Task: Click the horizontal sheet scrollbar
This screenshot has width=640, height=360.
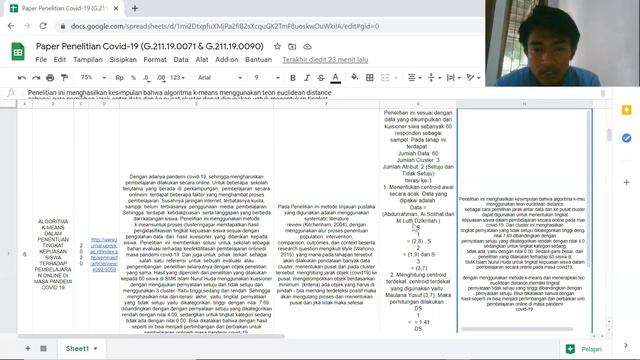Action: [x=151, y=336]
